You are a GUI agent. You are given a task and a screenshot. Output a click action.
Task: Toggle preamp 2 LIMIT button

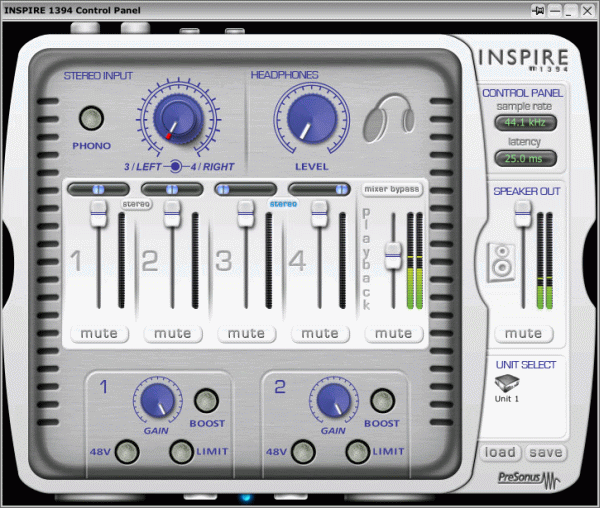click(x=357, y=452)
